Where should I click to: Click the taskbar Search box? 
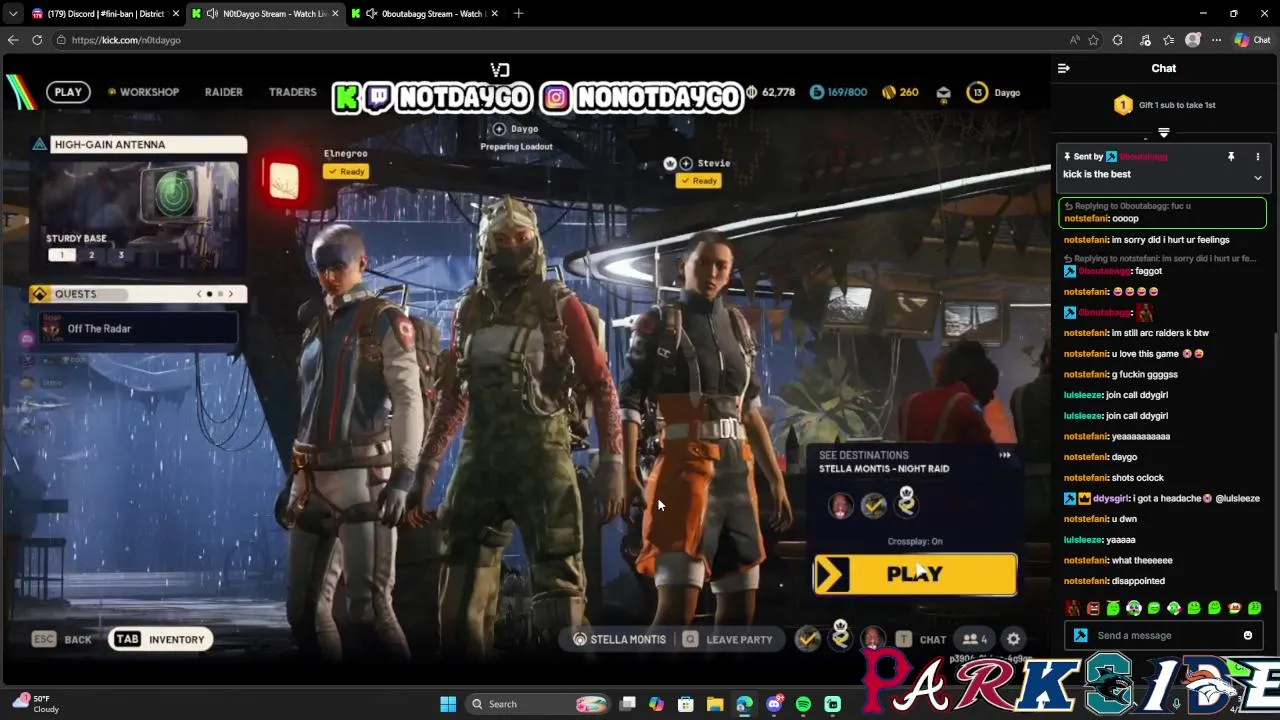click(539, 704)
